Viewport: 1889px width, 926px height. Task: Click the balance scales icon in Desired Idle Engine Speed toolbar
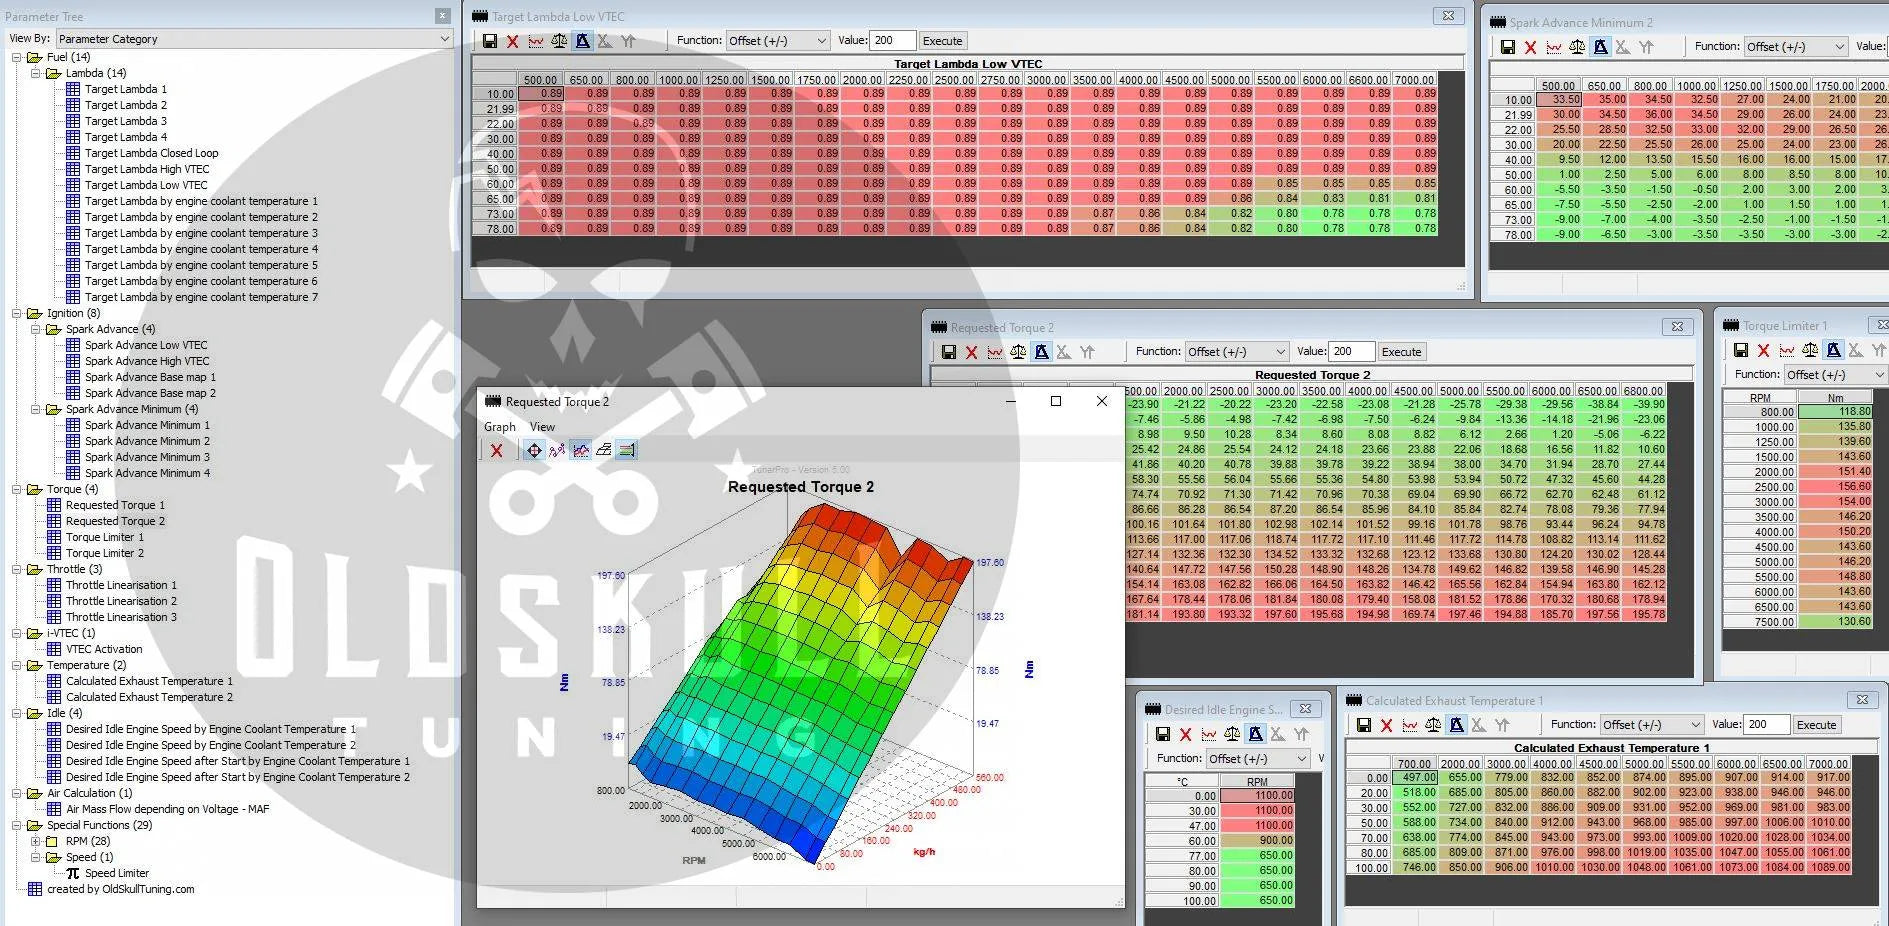point(1232,734)
